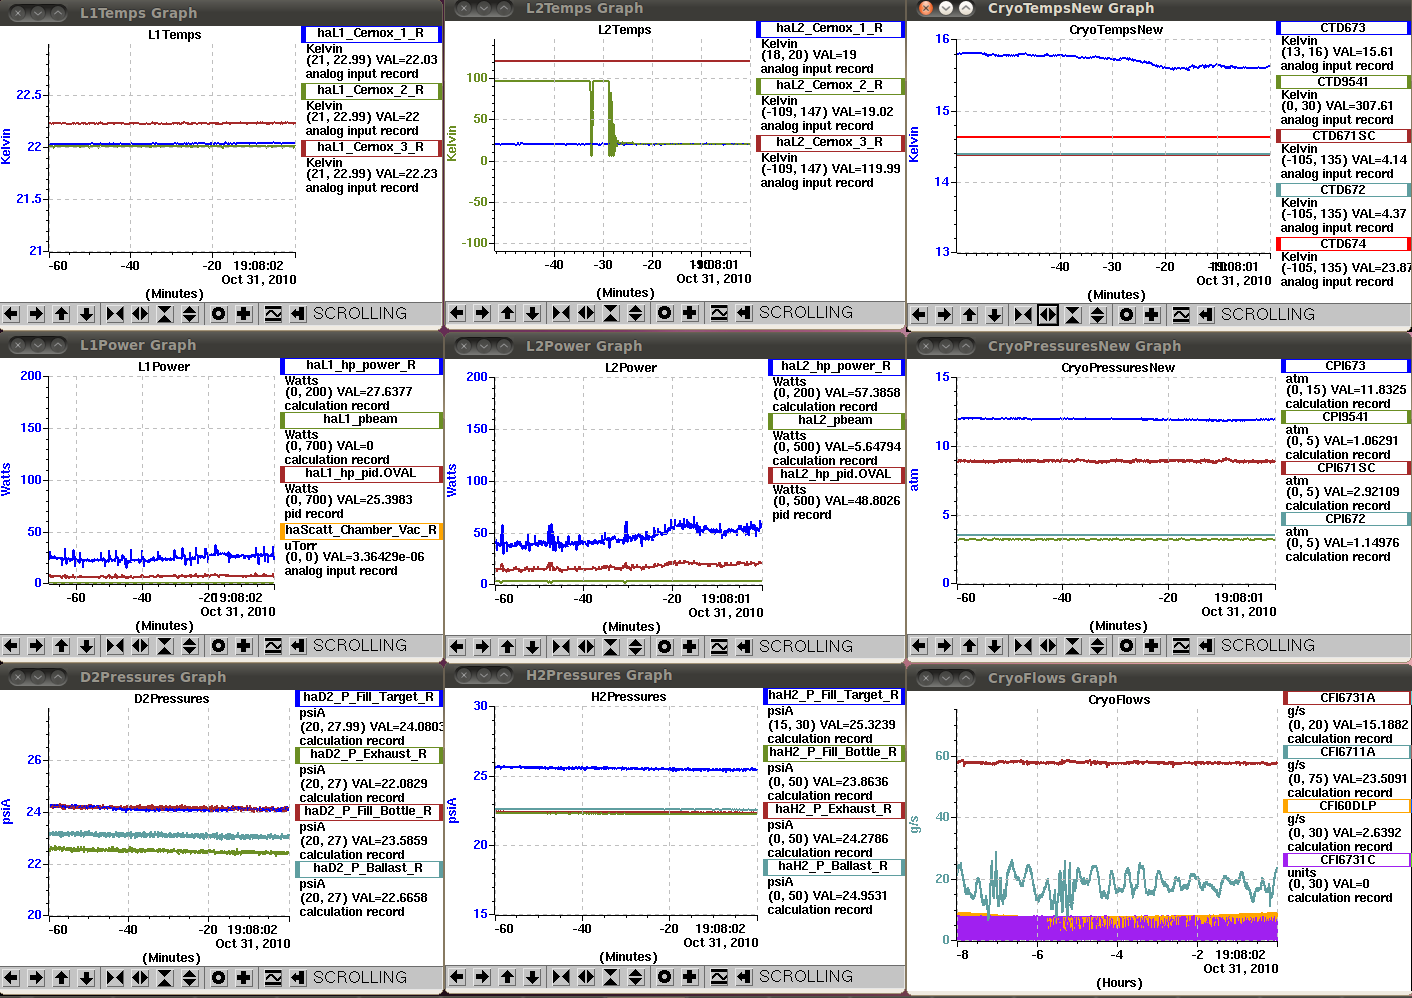The width and height of the screenshot is (1412, 998).
Task: Click curve graph icon in H2Pressures toolbar
Action: click(x=719, y=977)
